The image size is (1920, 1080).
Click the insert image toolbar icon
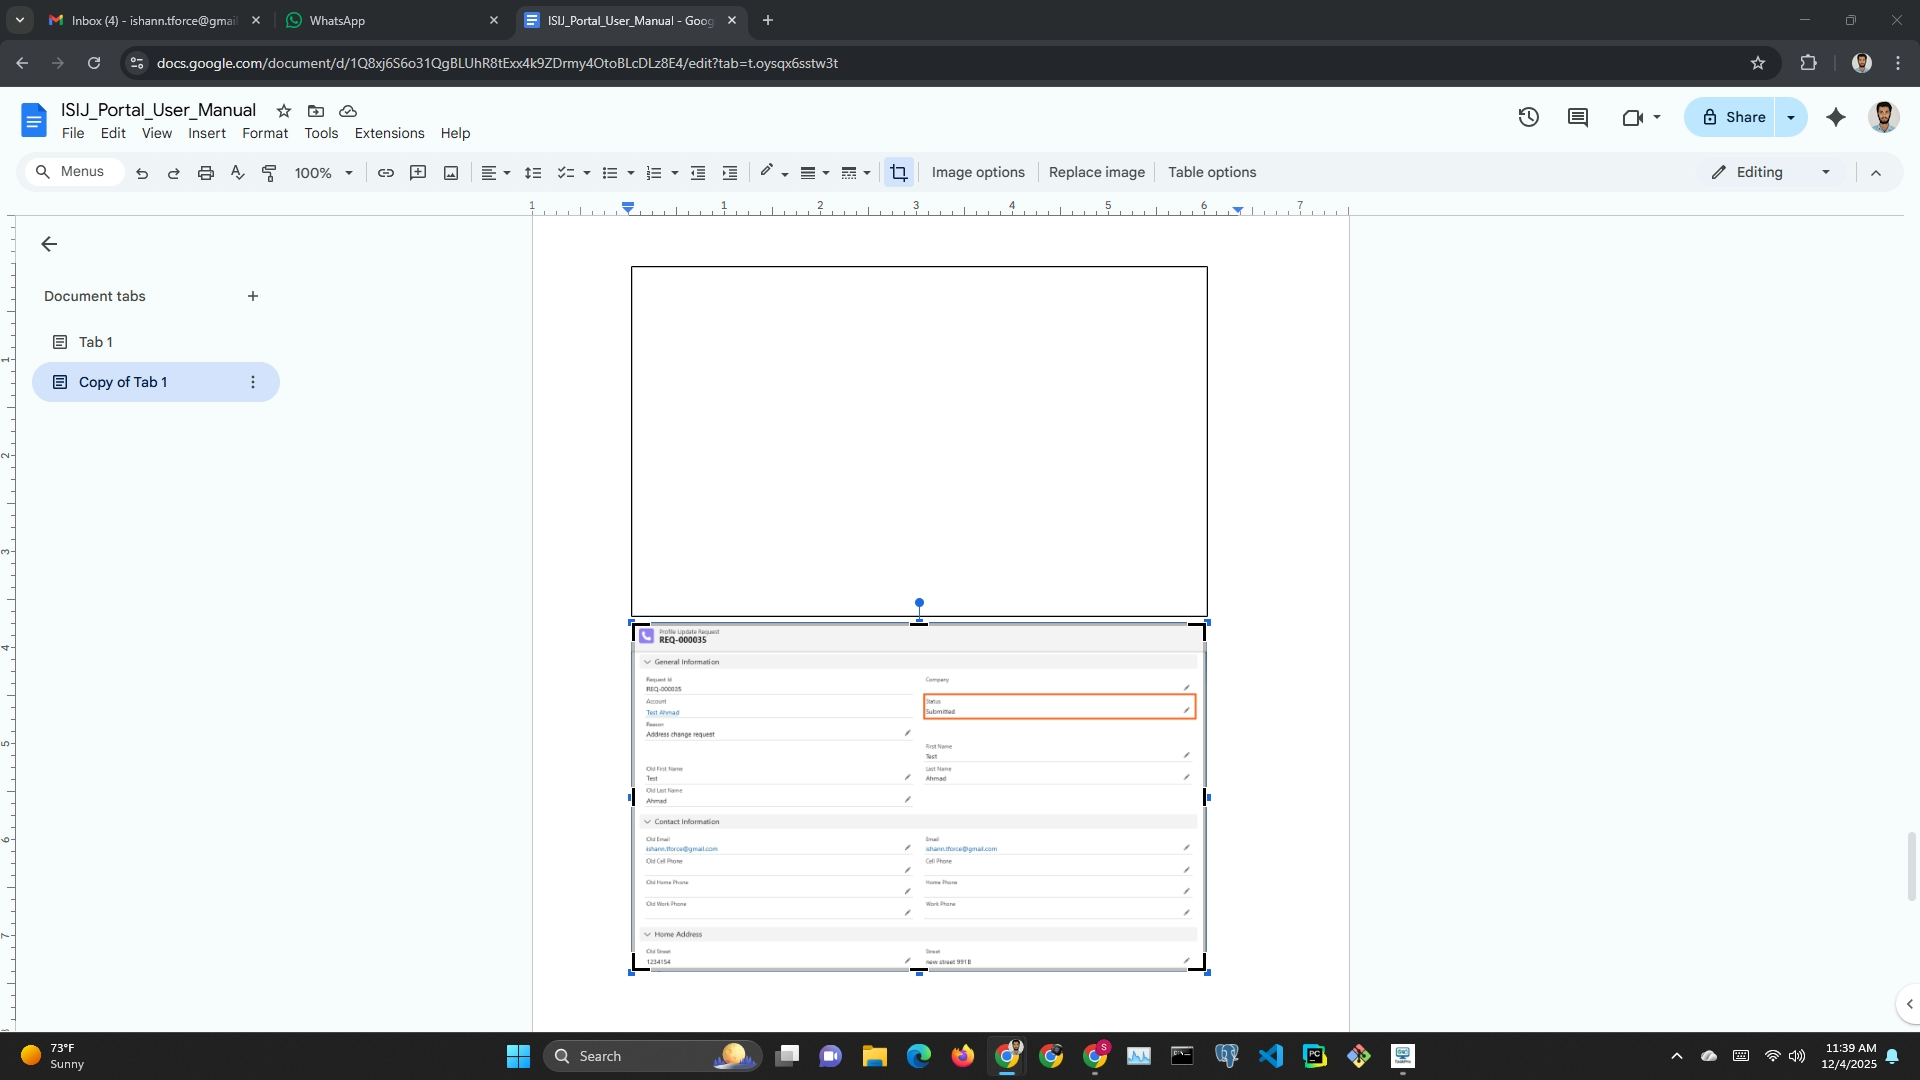451,173
